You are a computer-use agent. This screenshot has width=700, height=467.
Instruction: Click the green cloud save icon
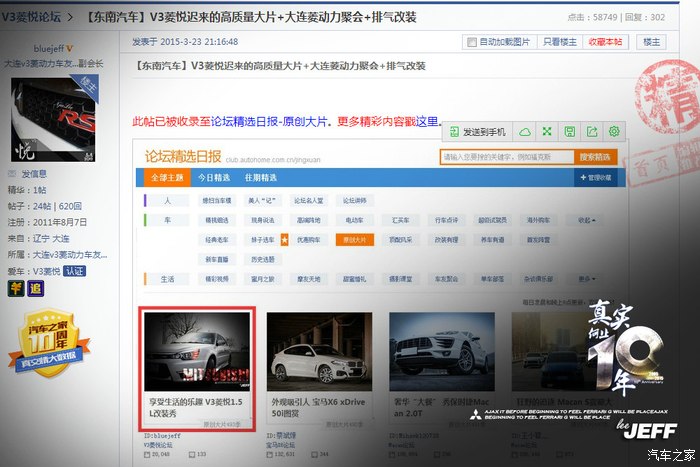[525, 132]
